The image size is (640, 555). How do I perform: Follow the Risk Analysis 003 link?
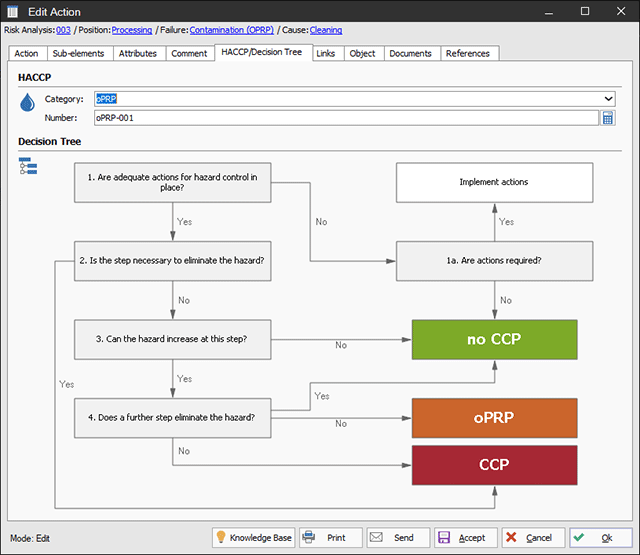point(63,31)
